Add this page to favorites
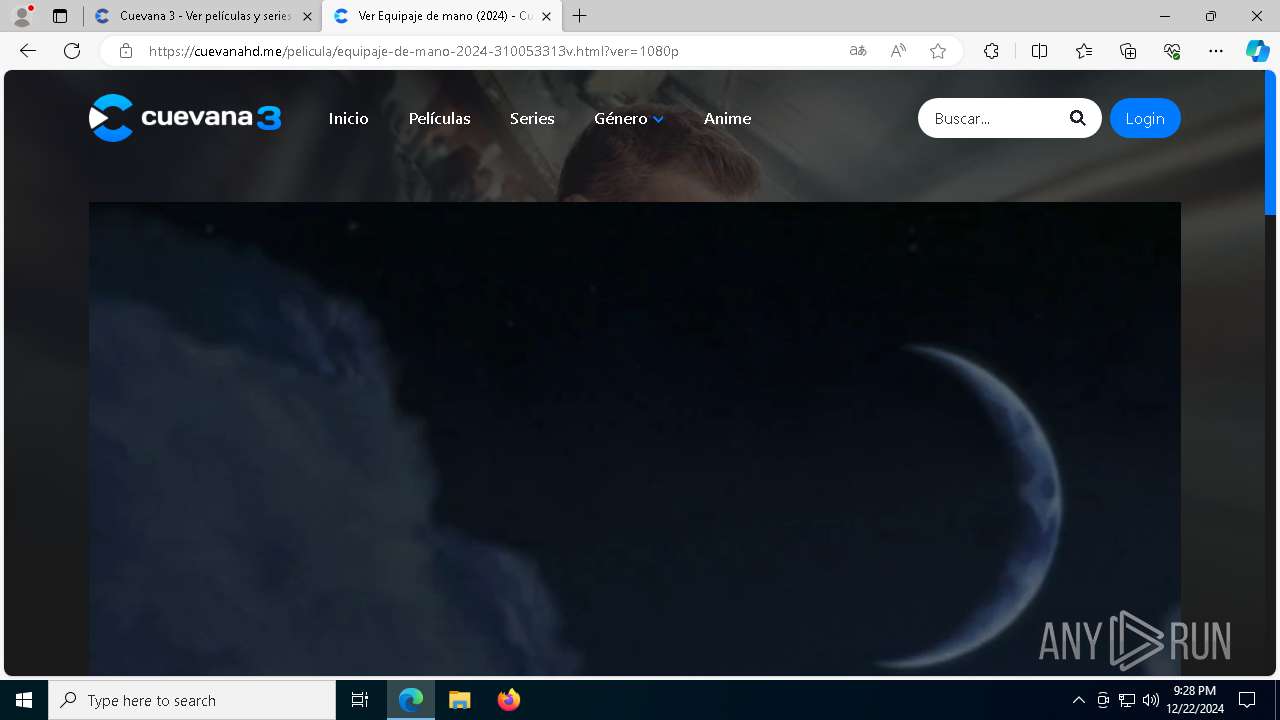1280x720 pixels. click(938, 51)
